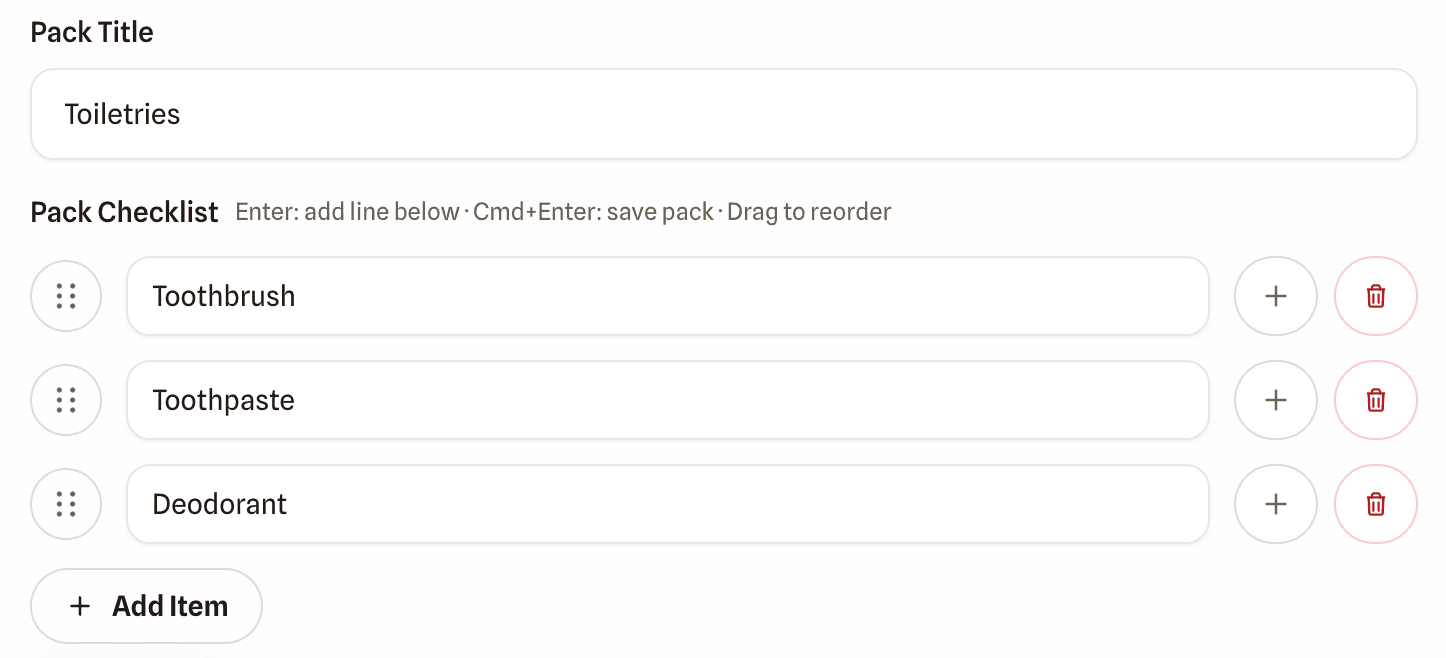1446x658 pixels.
Task: Delete the Deodorant item with trash icon
Action: pyautogui.click(x=1376, y=504)
